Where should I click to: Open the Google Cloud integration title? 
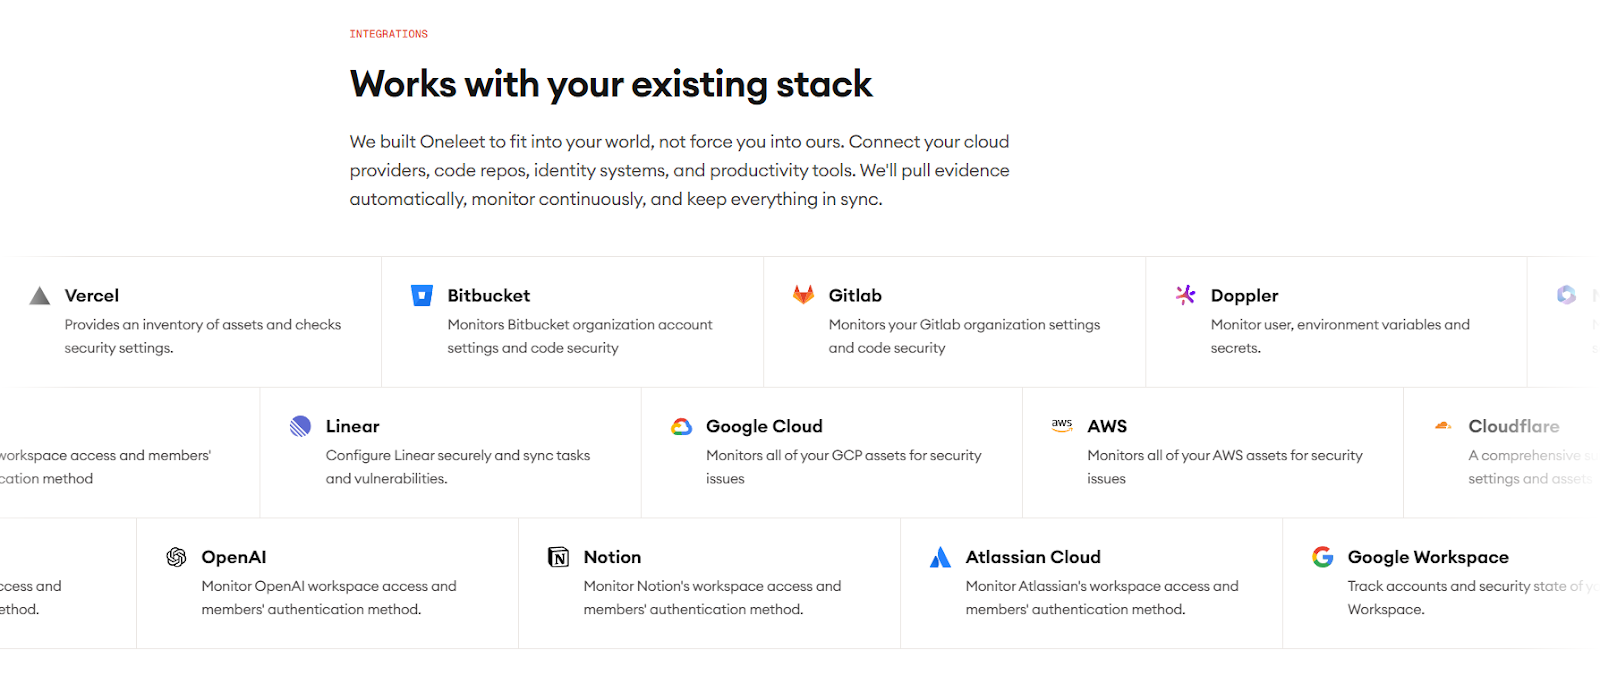tap(764, 427)
